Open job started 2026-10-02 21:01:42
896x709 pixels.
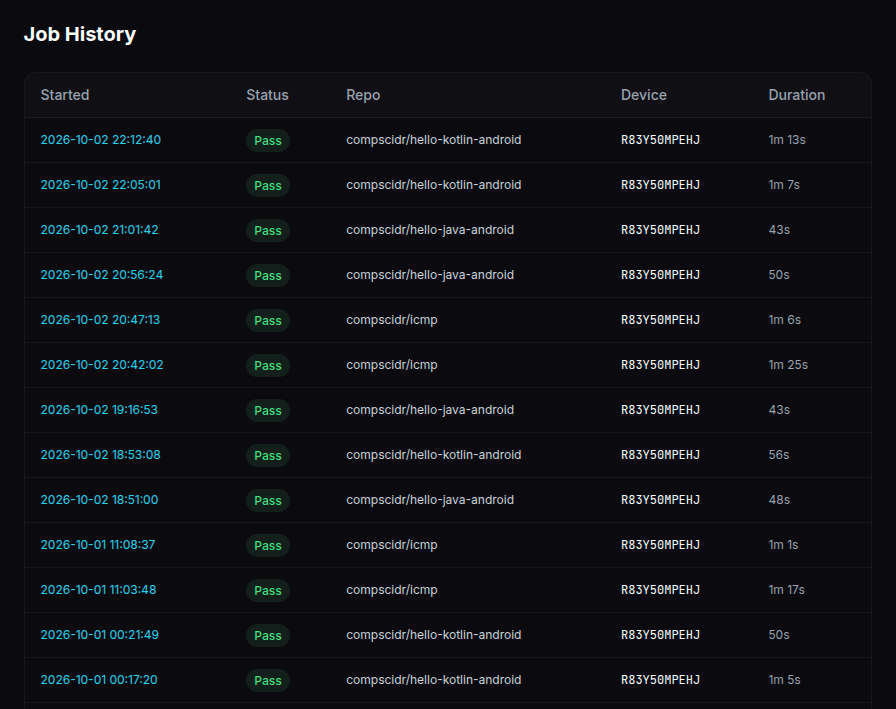99,230
